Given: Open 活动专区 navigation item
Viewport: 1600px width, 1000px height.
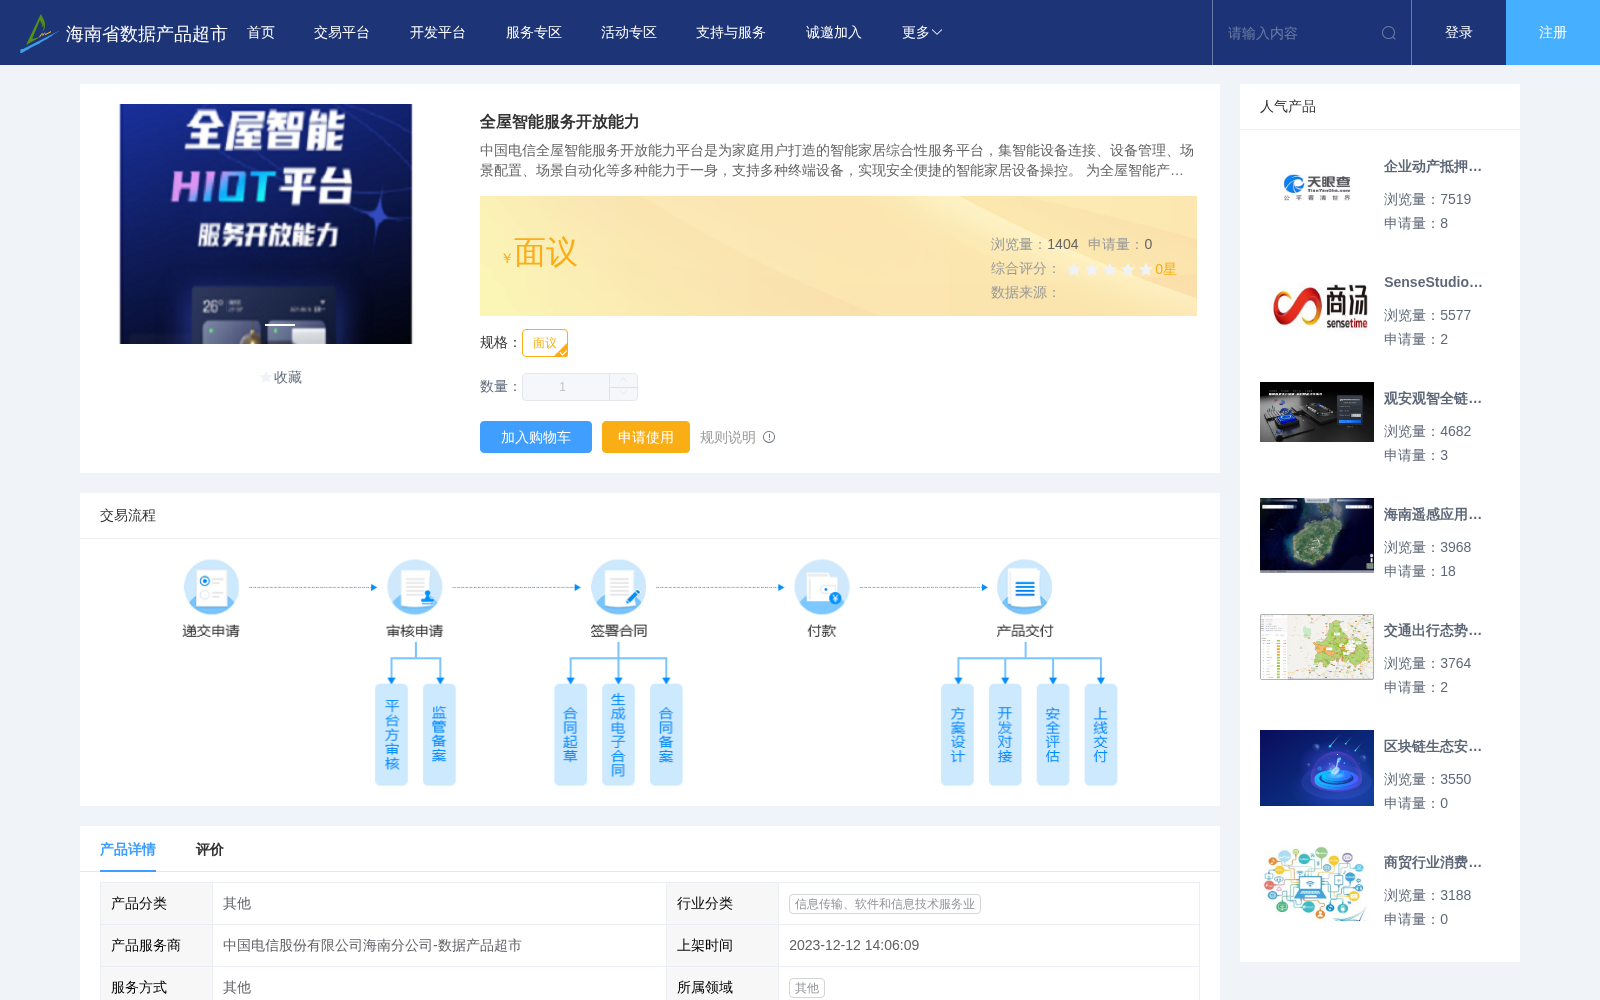Looking at the screenshot, I should [x=629, y=33].
